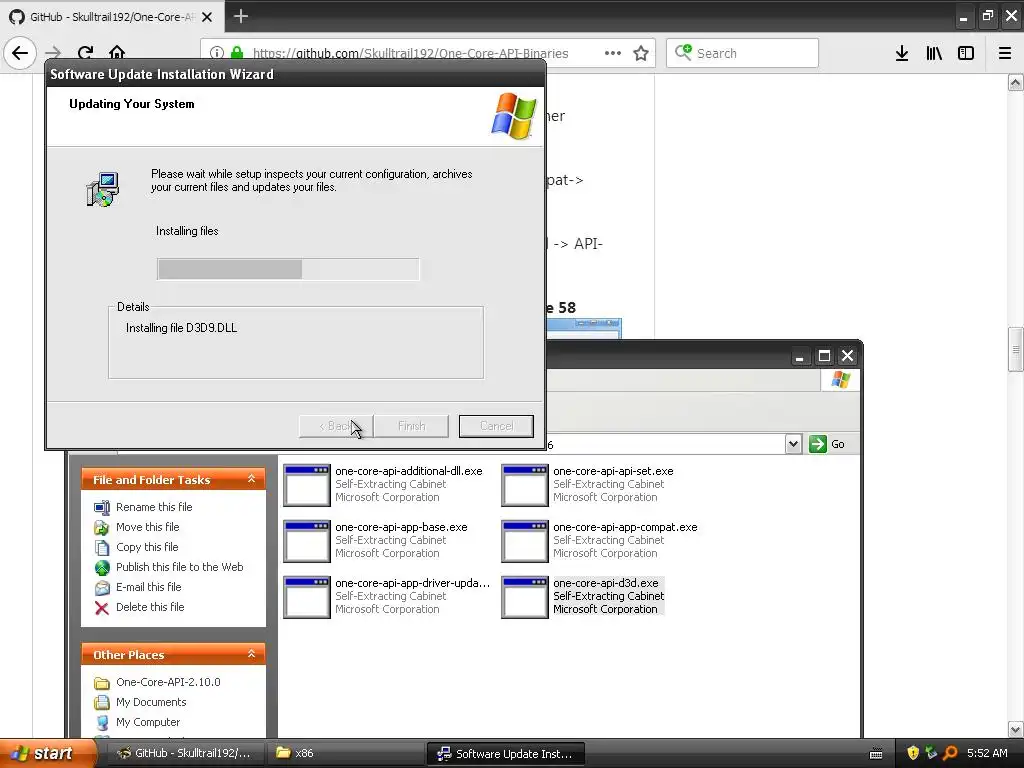
Task: Open the Windows Start menu
Action: click(48, 753)
